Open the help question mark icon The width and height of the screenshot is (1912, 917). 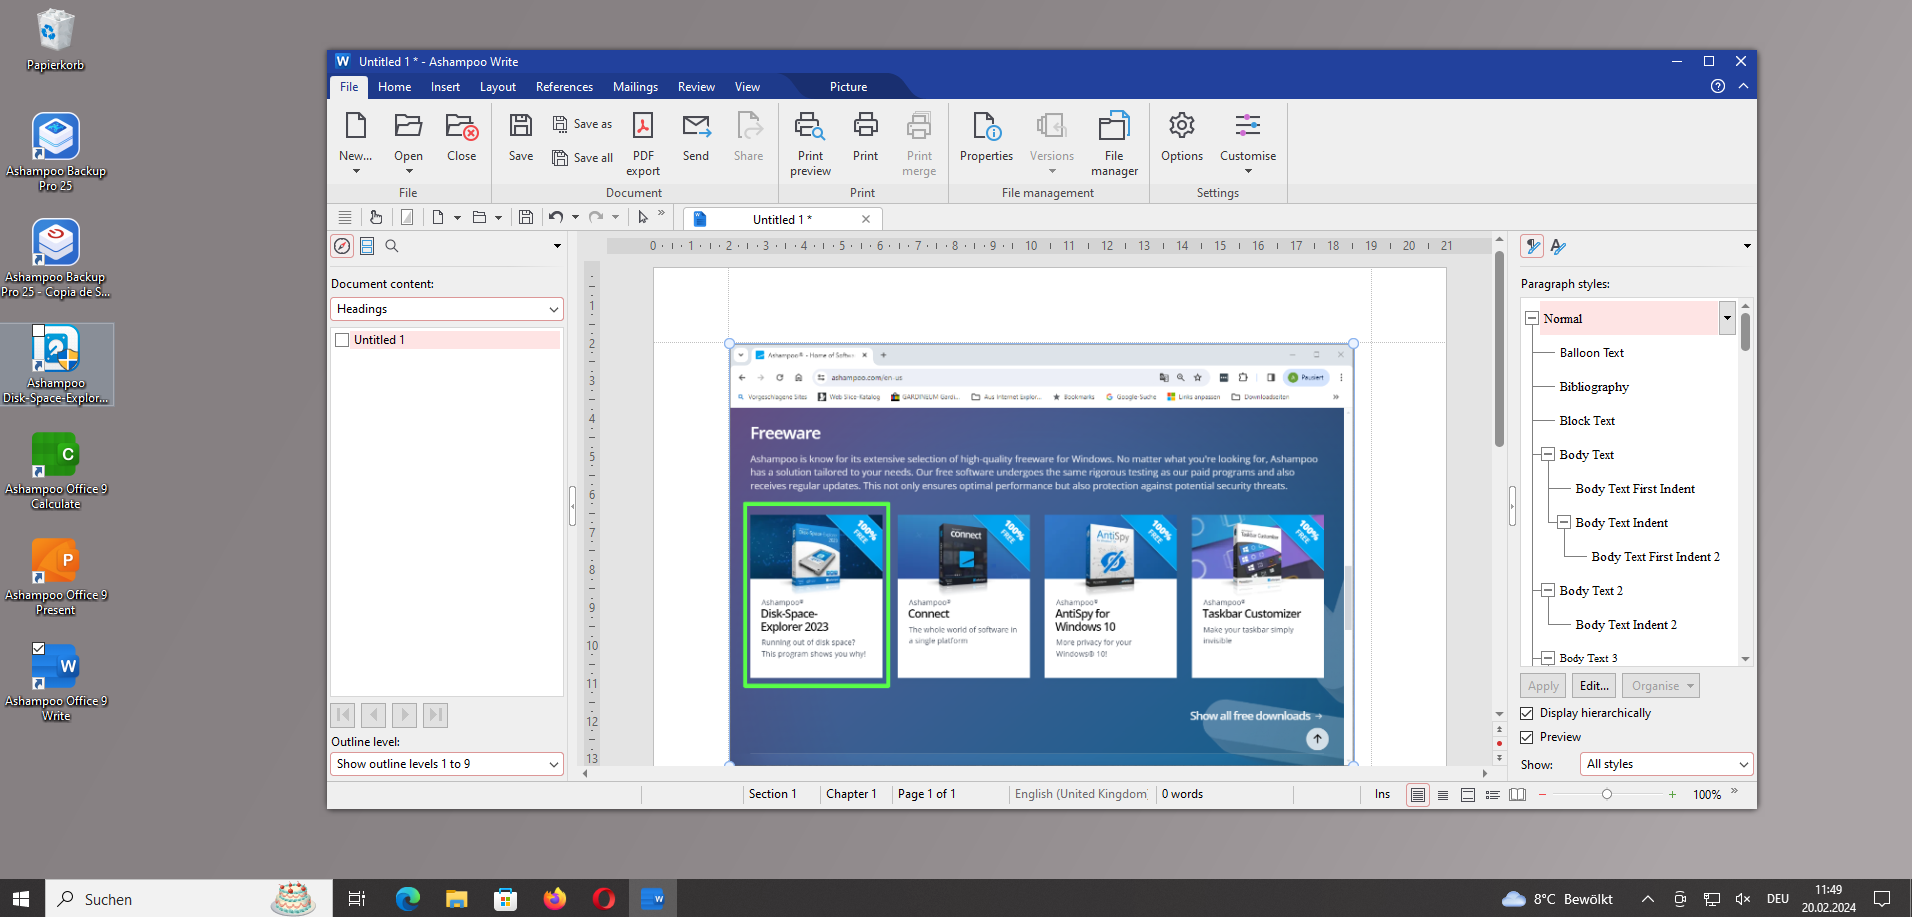1718,86
